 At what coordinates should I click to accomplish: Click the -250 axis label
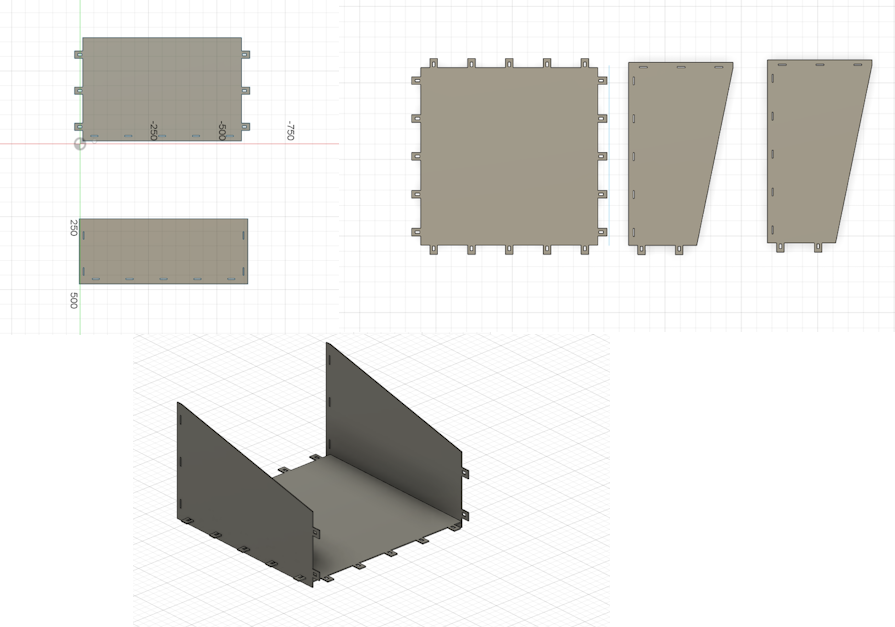pyautogui.click(x=153, y=131)
